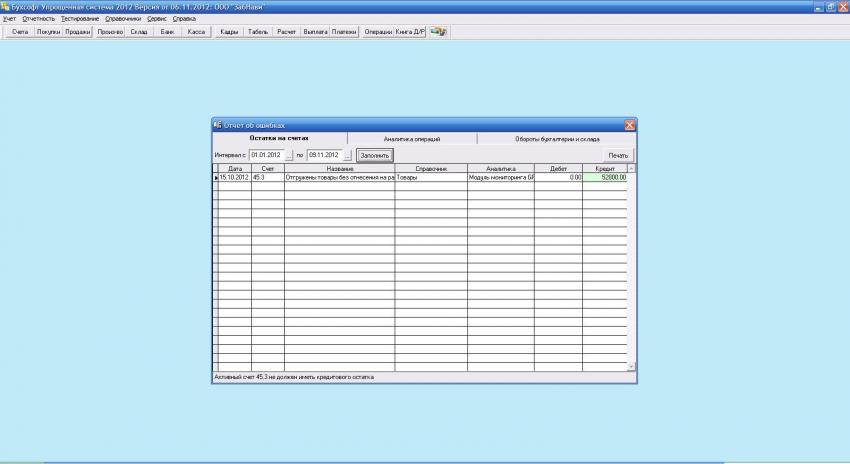Click the report dialog title bar icon
850x464 pixels.
pos(218,125)
